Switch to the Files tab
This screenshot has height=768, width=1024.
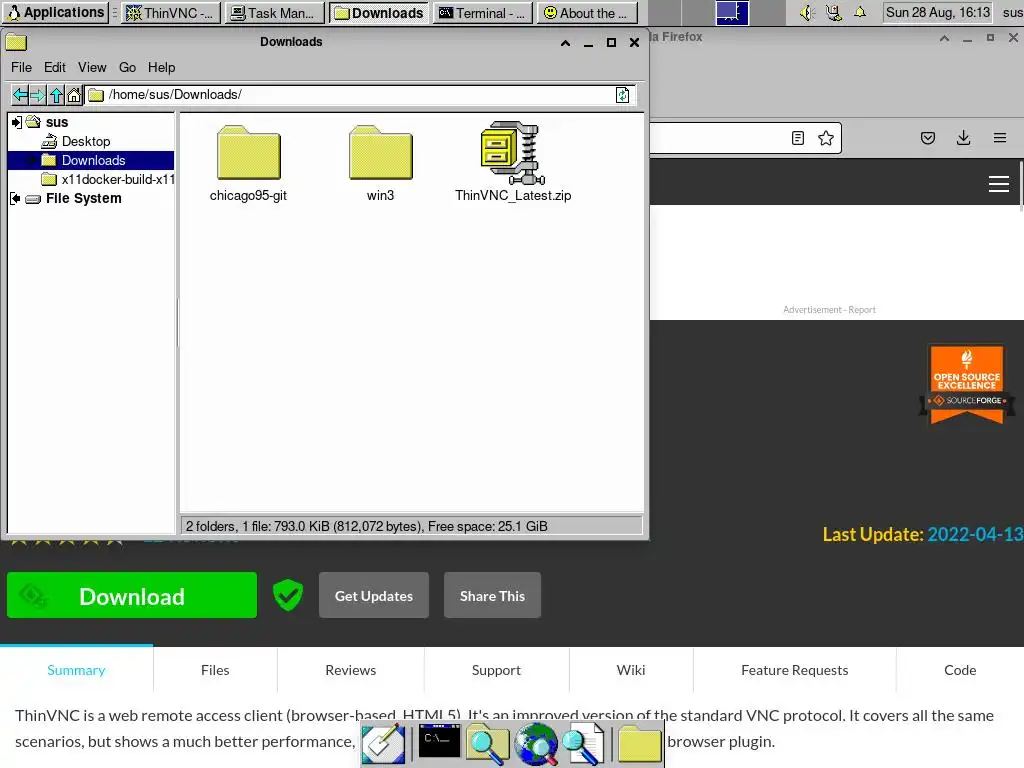point(215,670)
